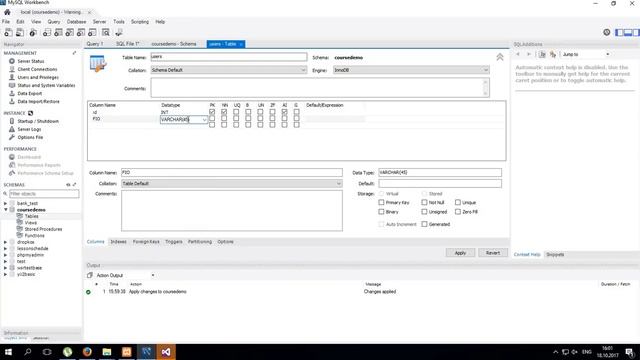Toggle PK checkbox for FIO column row

click(x=212, y=119)
